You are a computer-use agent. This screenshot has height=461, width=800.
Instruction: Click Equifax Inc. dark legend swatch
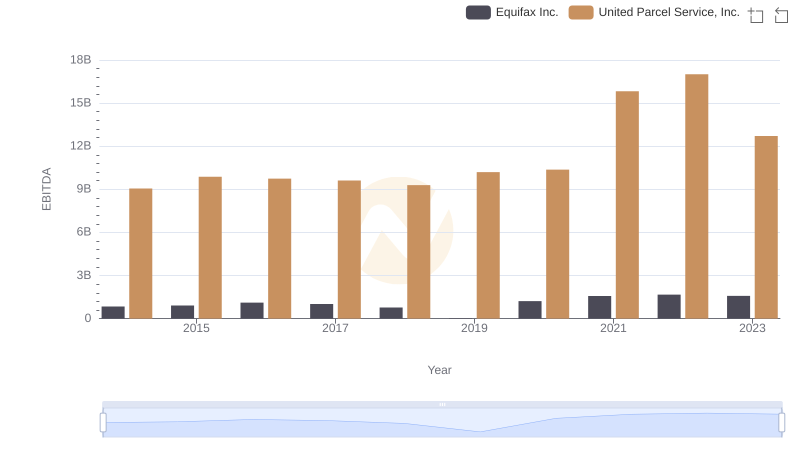478,12
